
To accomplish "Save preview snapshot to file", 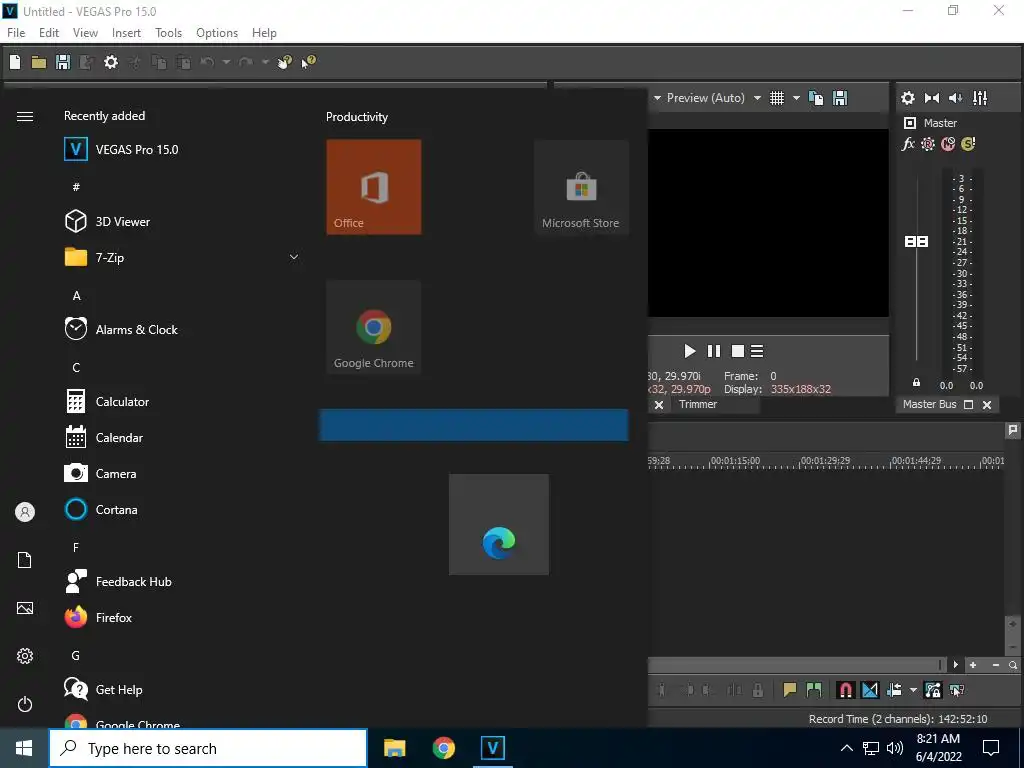I will (x=840, y=98).
